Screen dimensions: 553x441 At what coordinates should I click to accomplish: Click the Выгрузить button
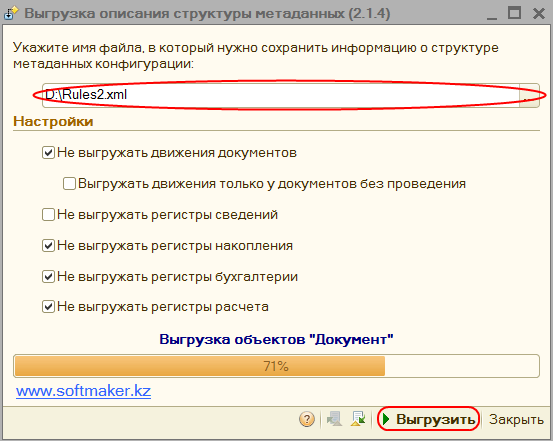pyautogui.click(x=429, y=419)
